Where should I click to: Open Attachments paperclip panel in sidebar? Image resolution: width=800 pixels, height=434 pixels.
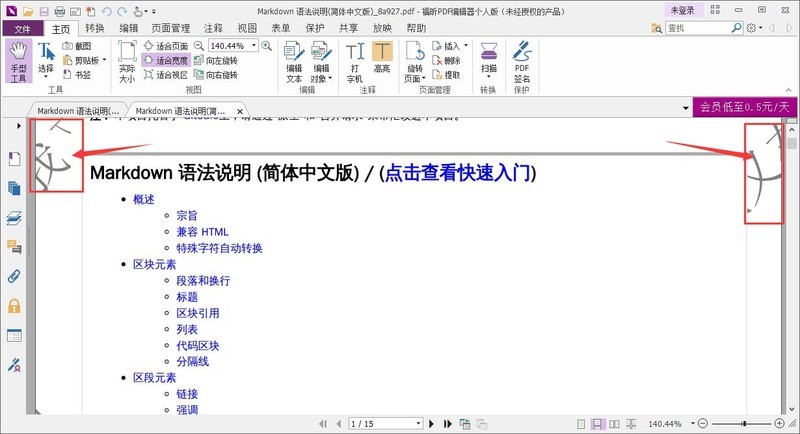point(14,276)
